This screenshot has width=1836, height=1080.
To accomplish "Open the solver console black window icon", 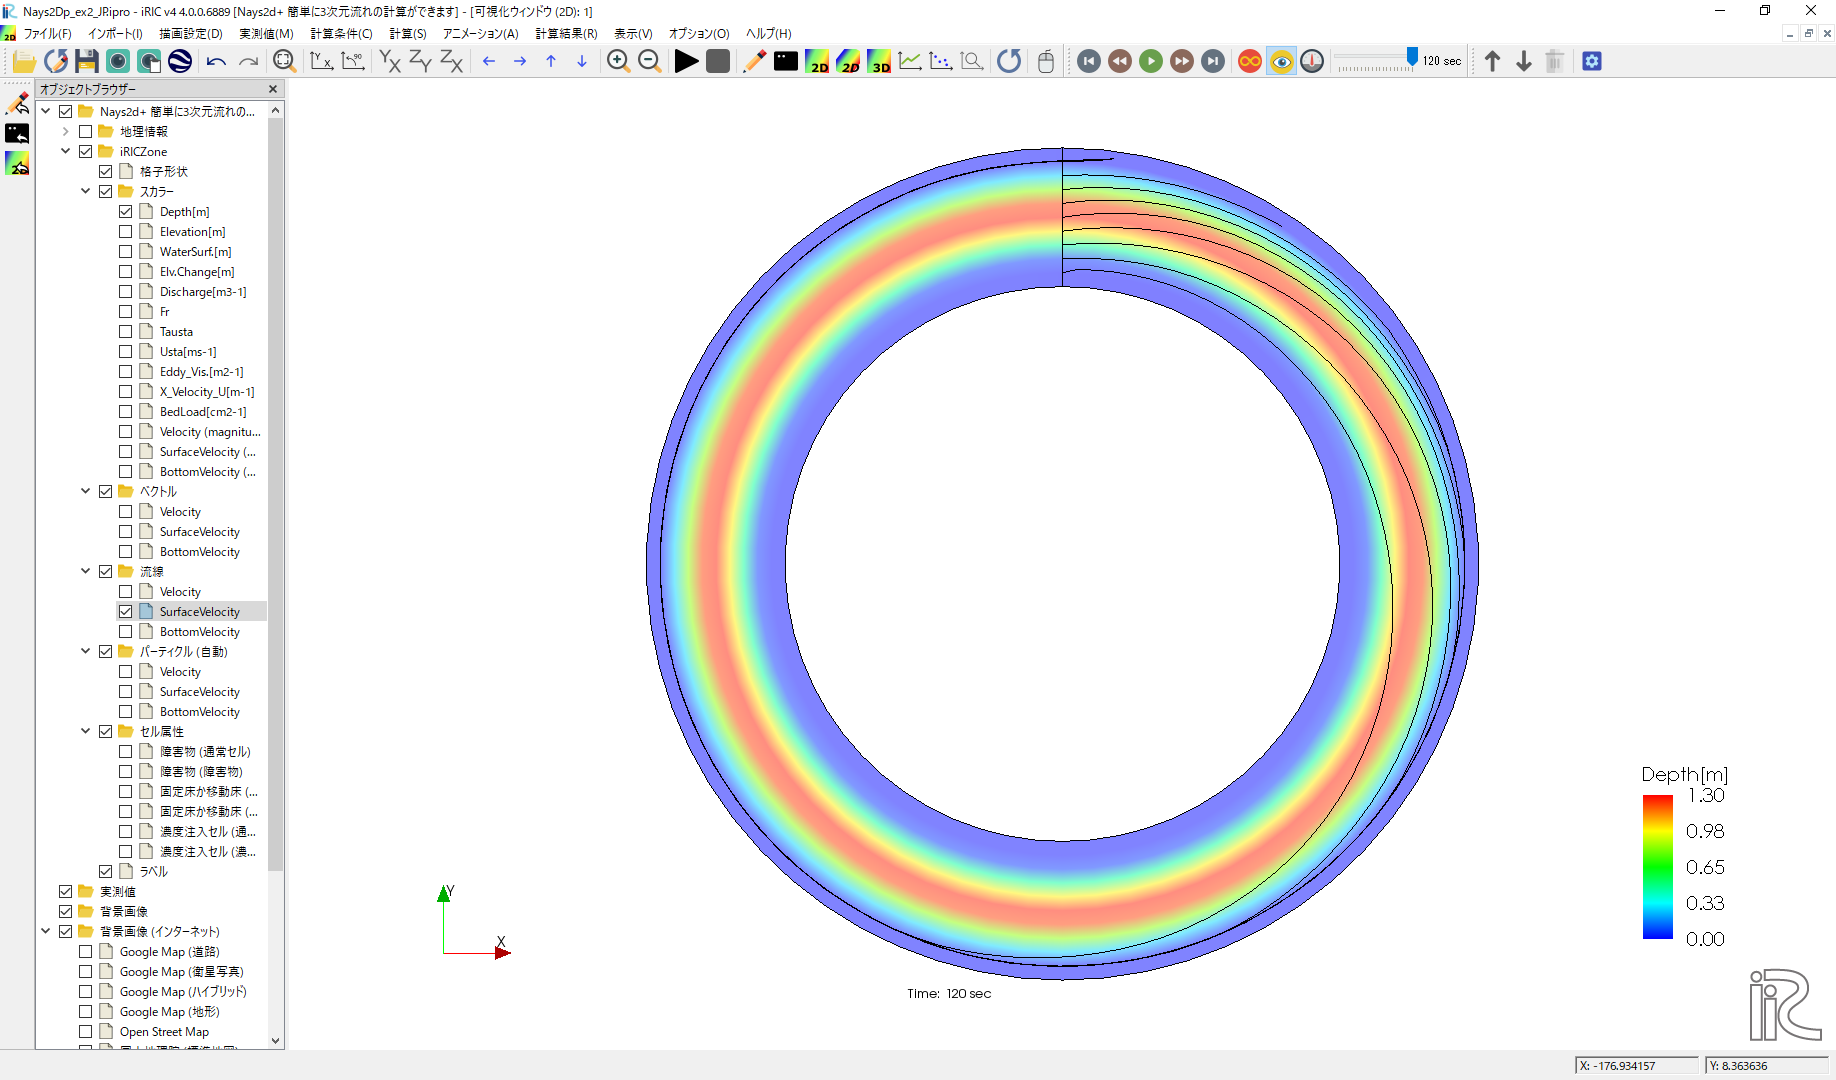I will (x=786, y=62).
